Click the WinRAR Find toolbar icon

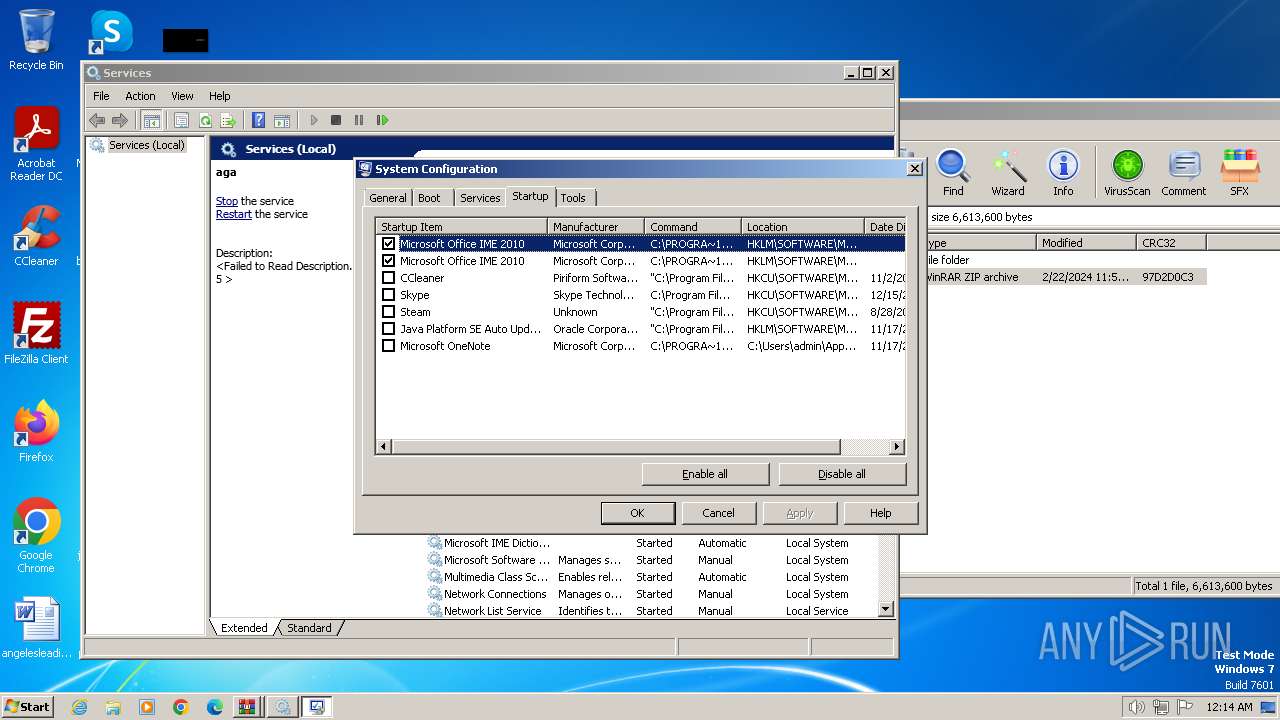click(x=953, y=172)
